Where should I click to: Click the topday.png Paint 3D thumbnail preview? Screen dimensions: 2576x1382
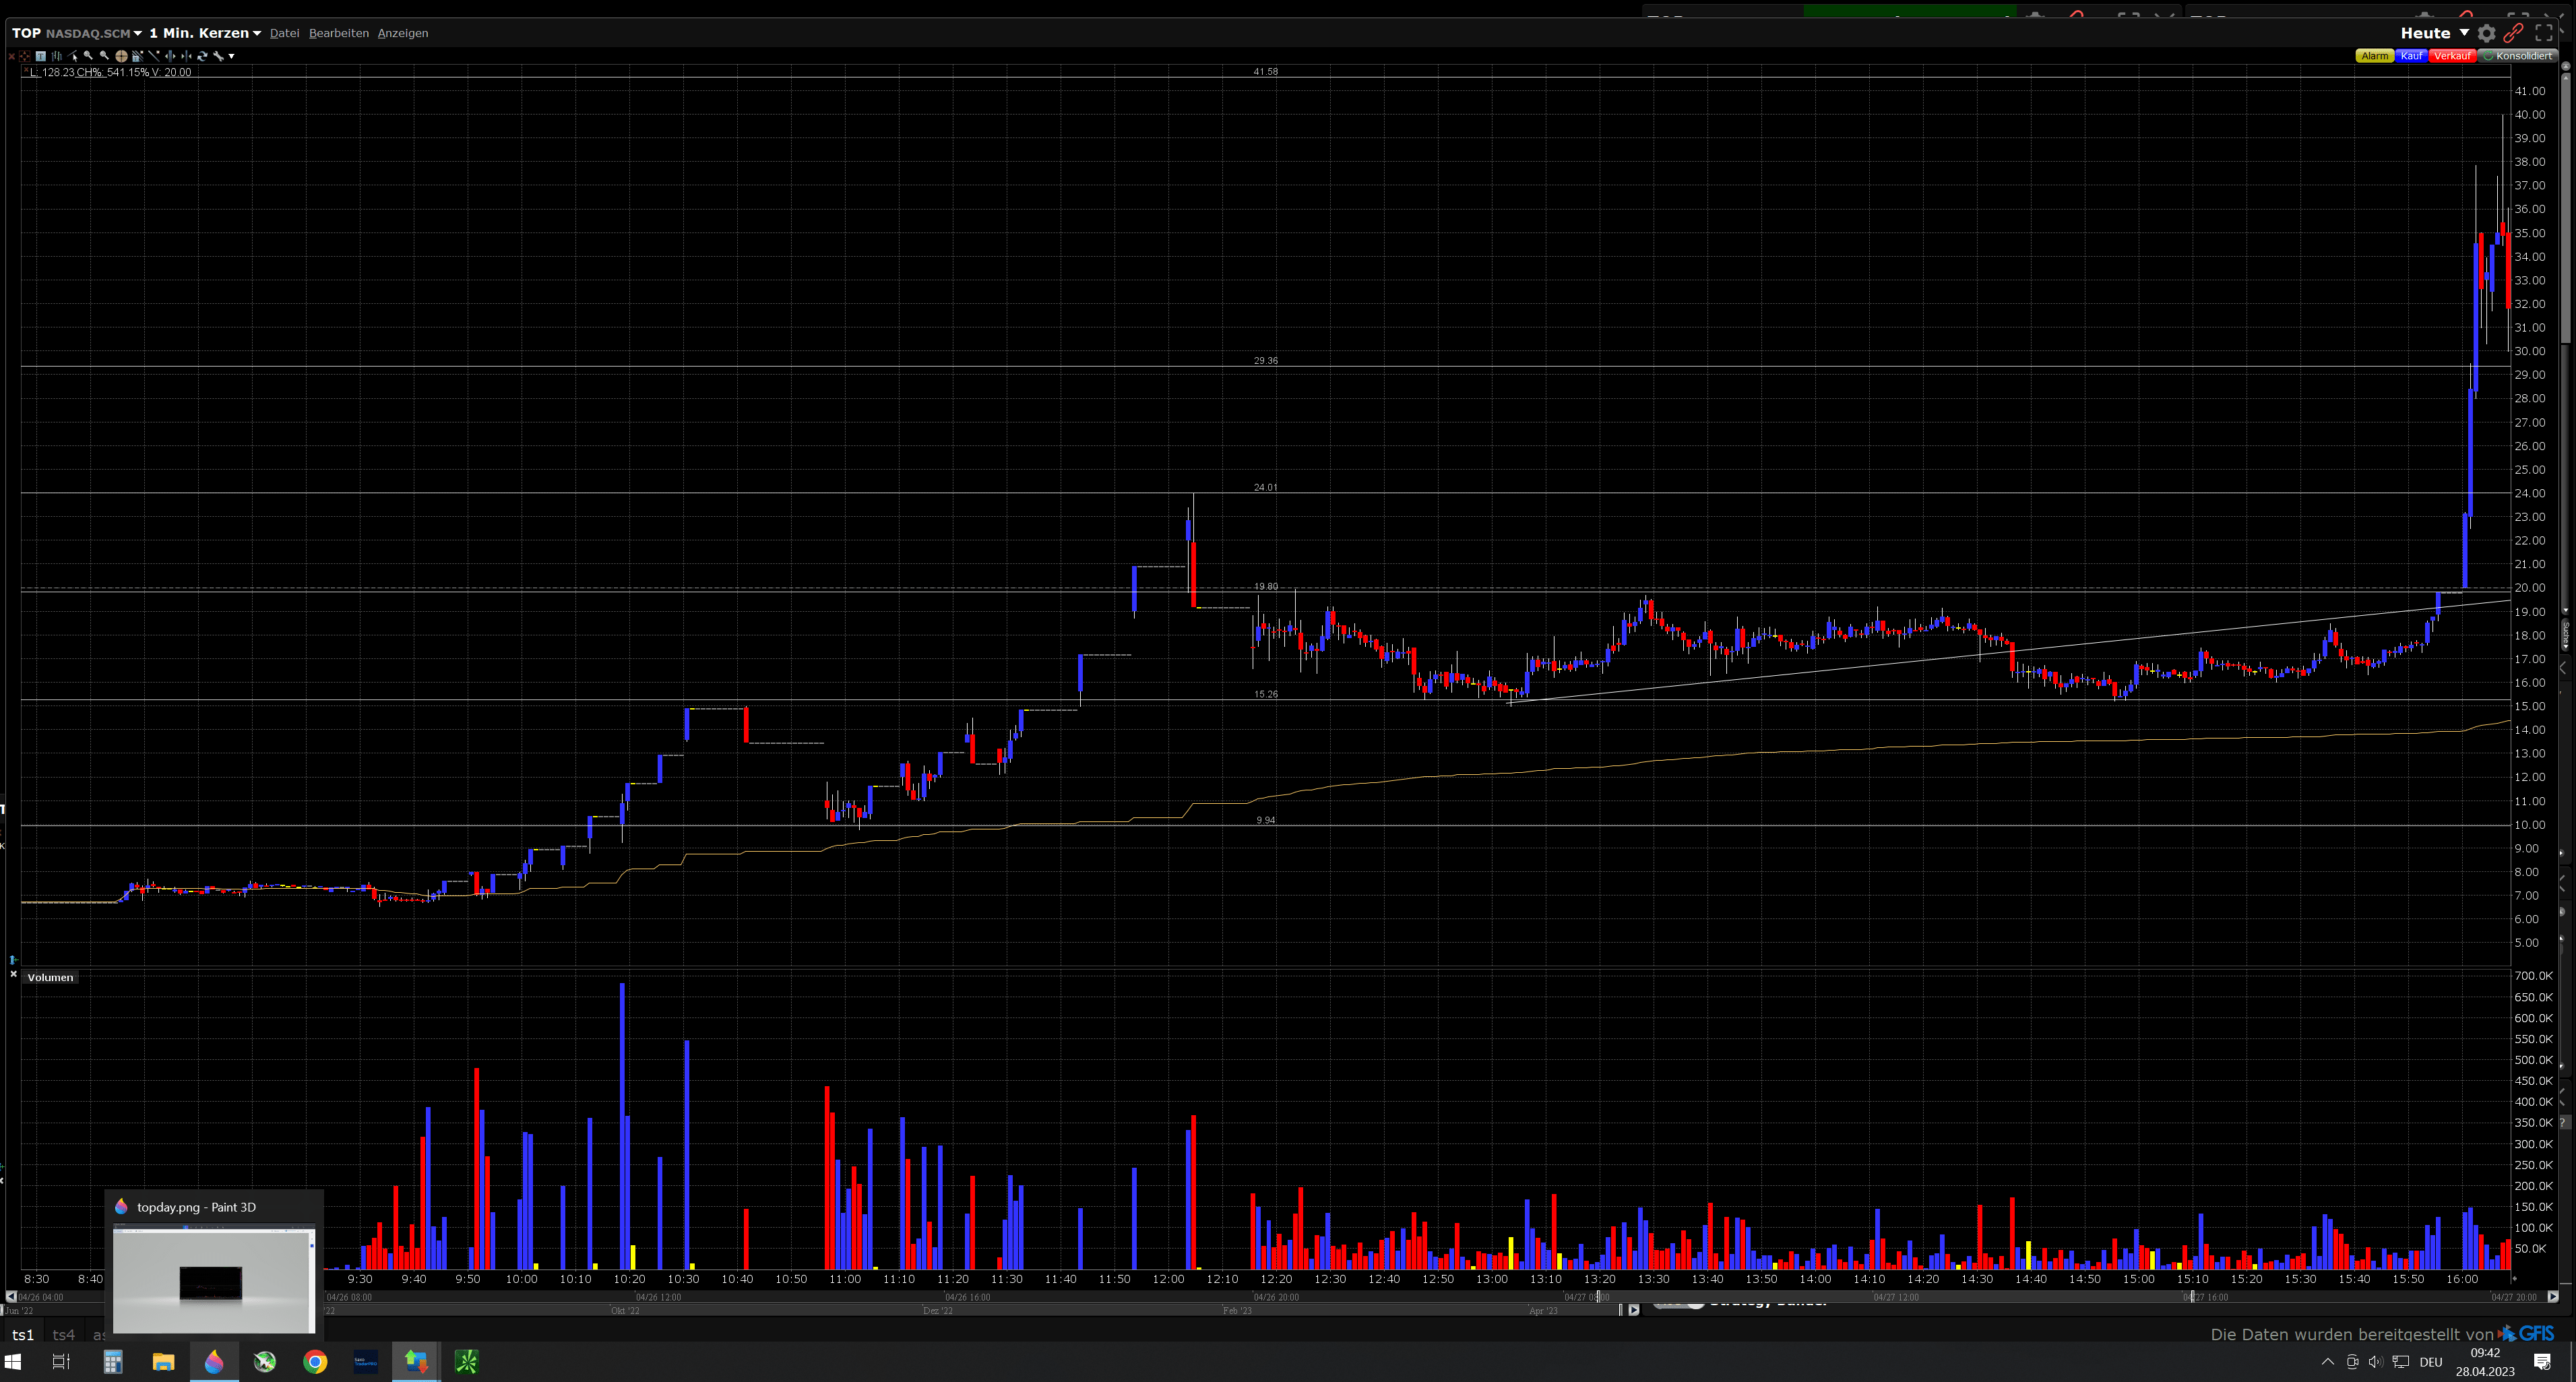(x=213, y=1278)
